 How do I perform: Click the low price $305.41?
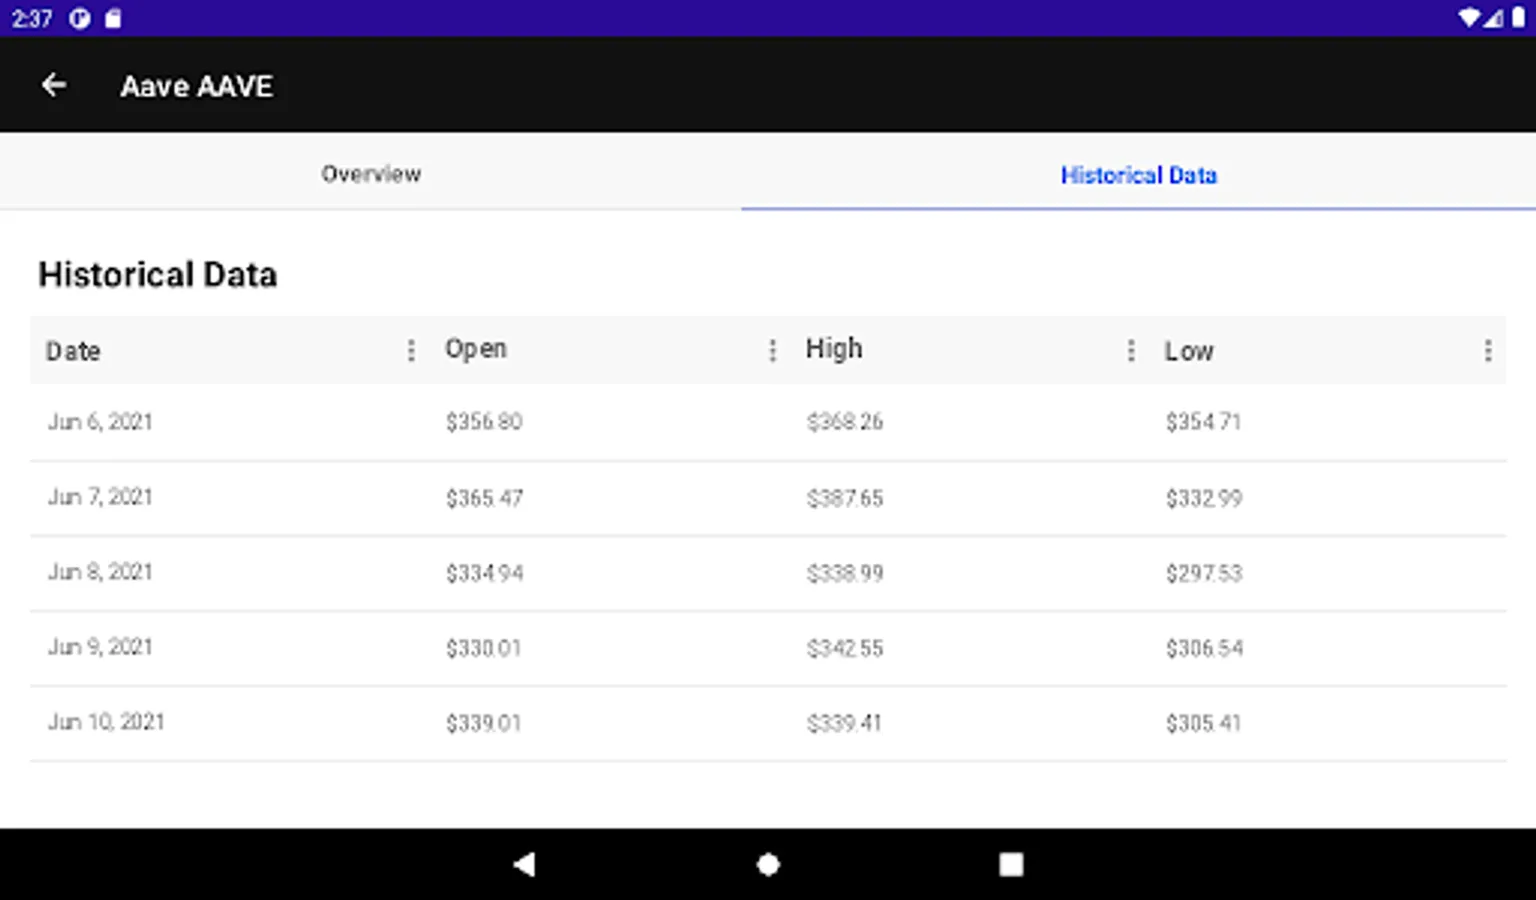[1203, 723]
